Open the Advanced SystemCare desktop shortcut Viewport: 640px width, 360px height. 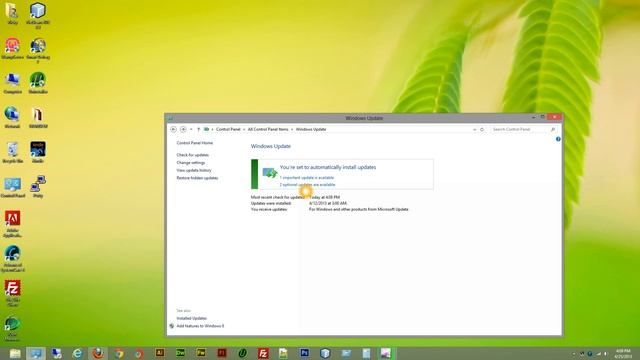13,259
